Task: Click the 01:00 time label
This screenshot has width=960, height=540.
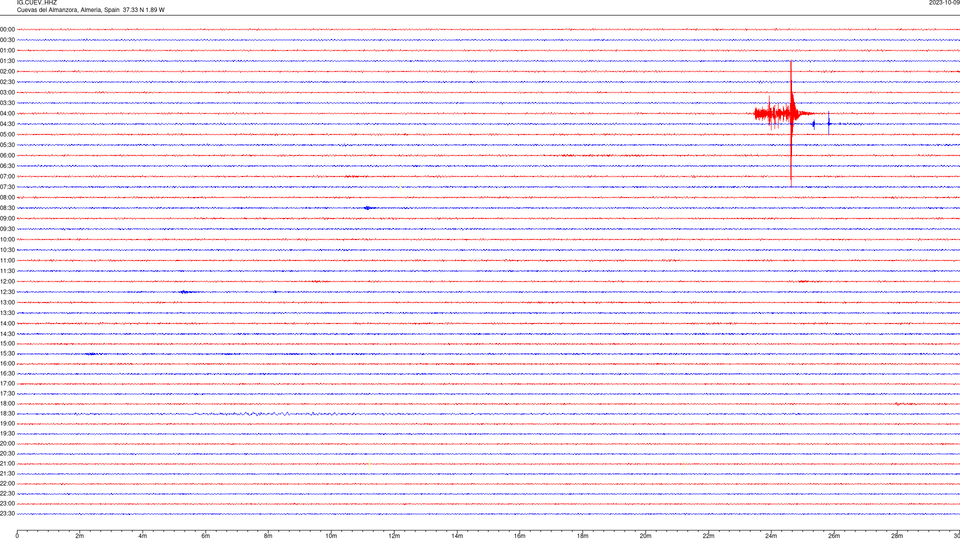Action: [7, 50]
